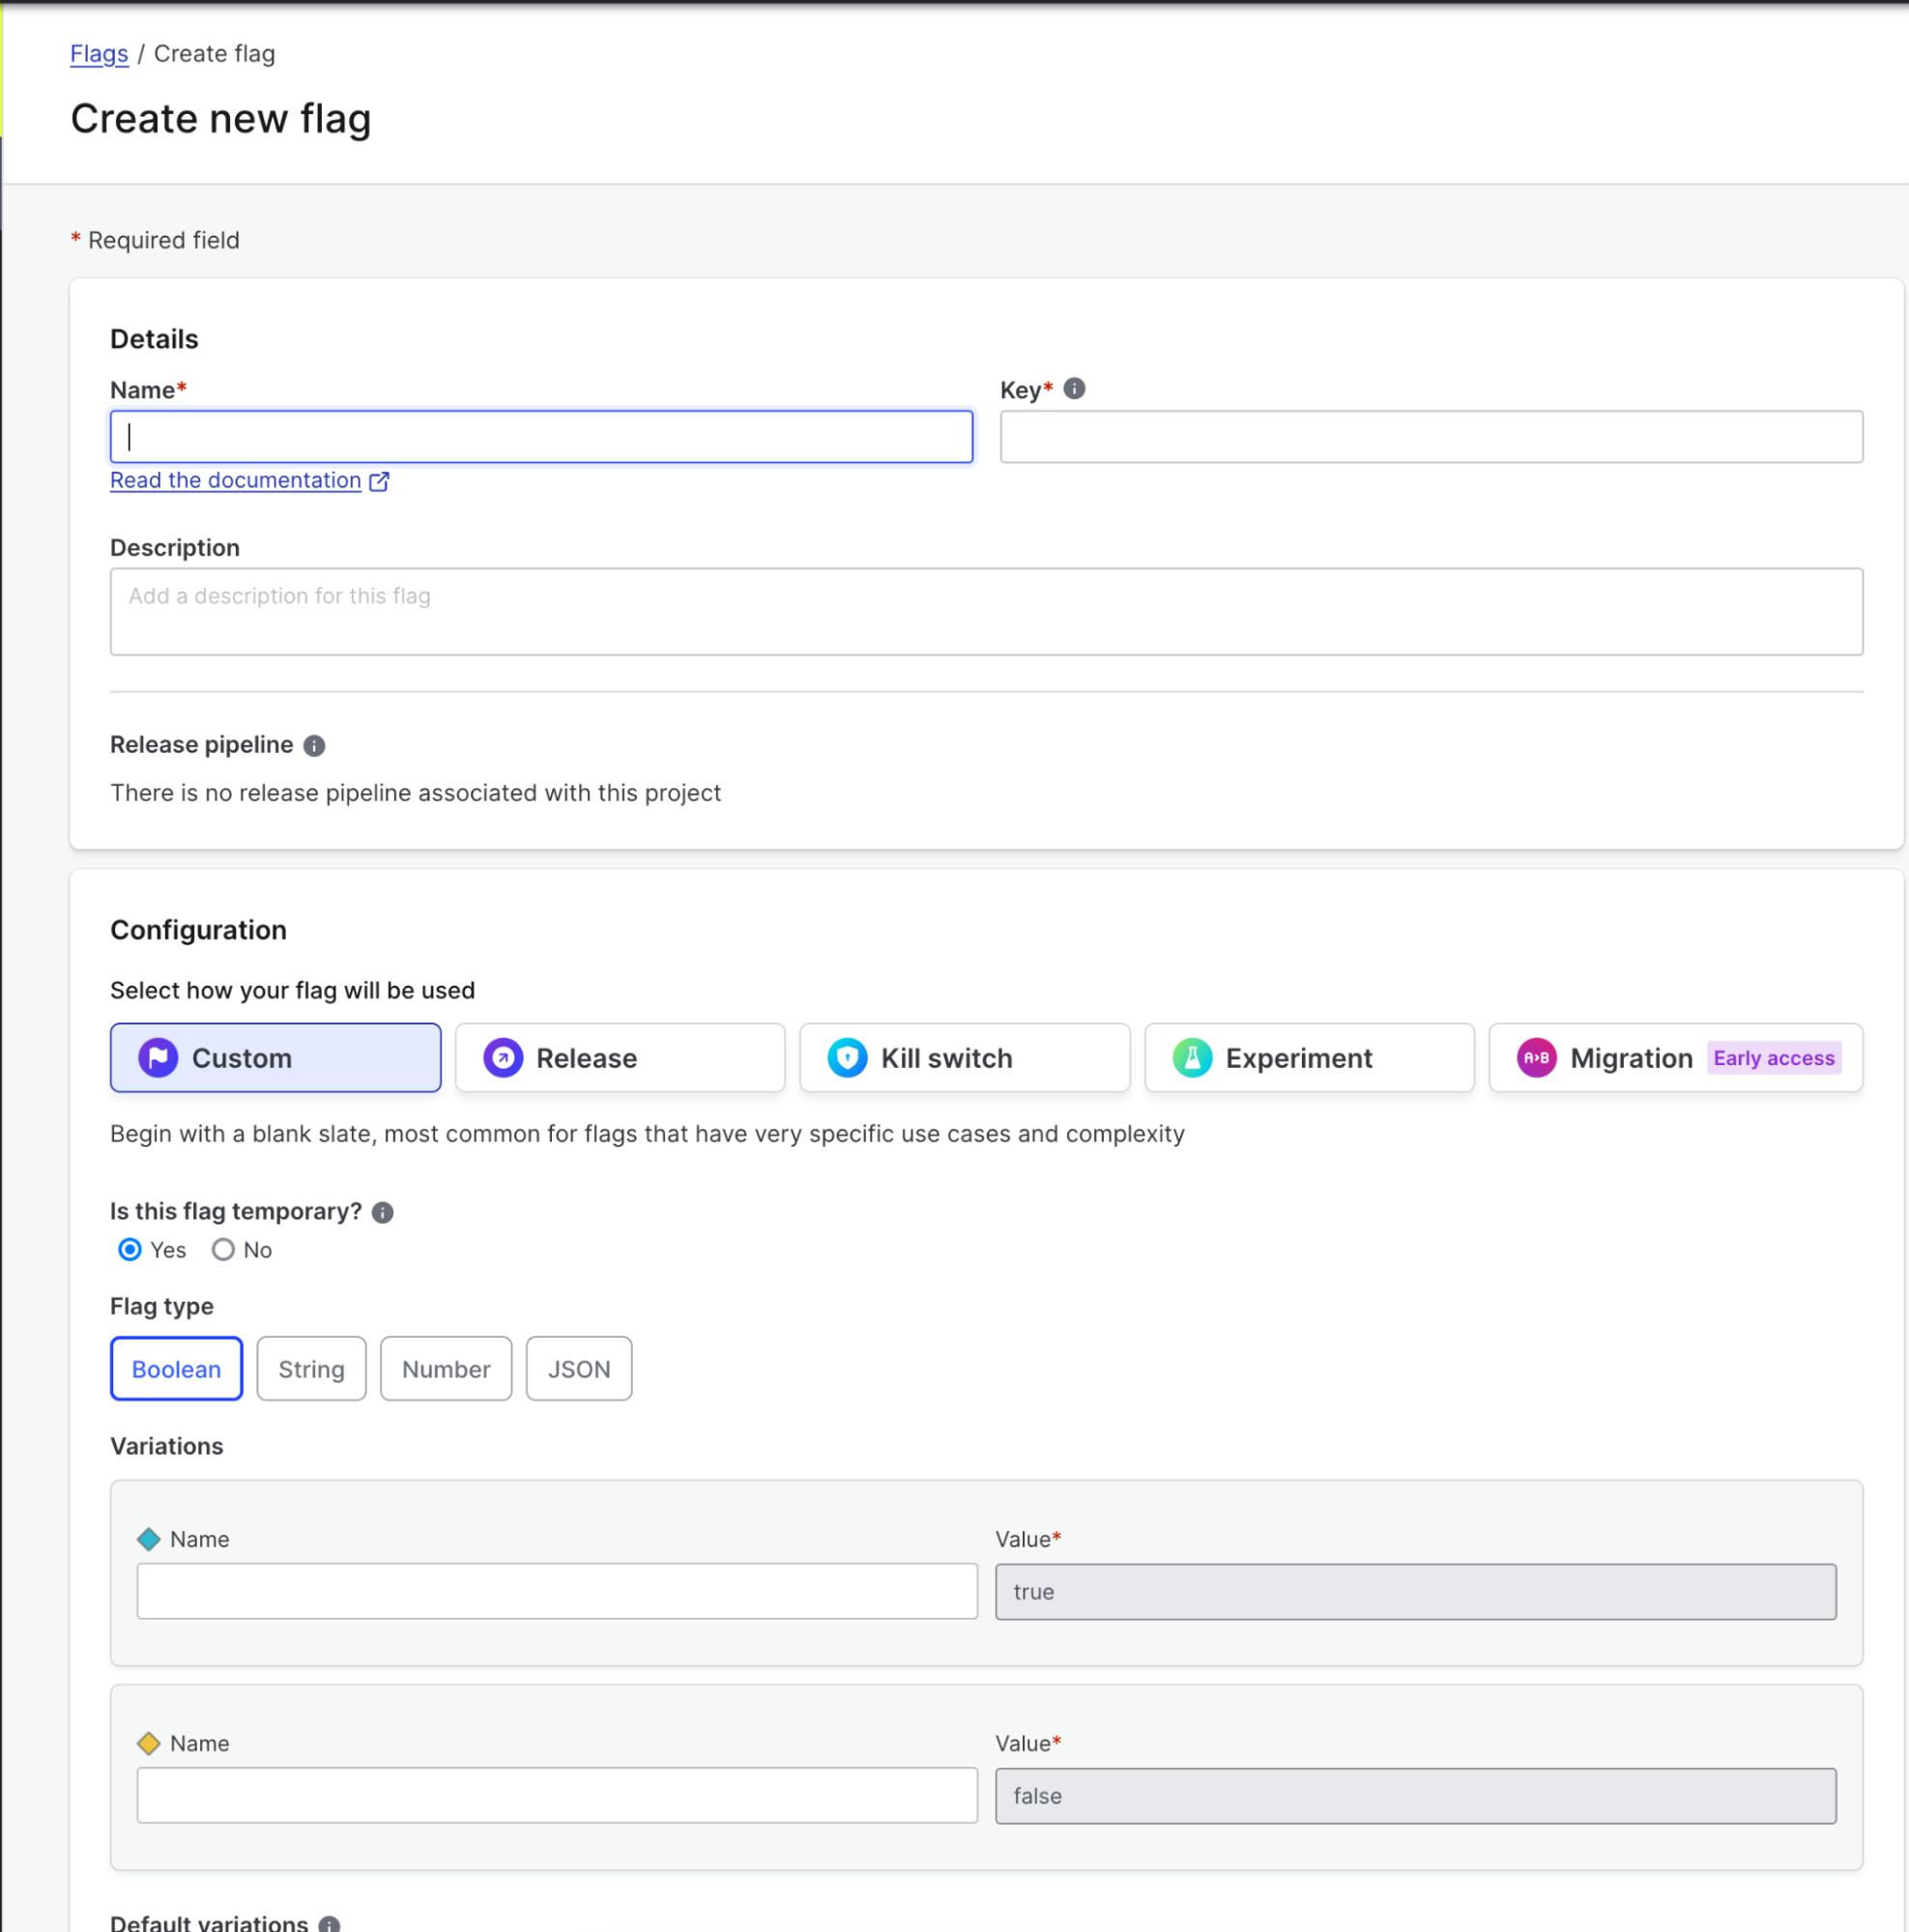1909x1932 pixels.
Task: Select No for temporary flag
Action: 223,1250
